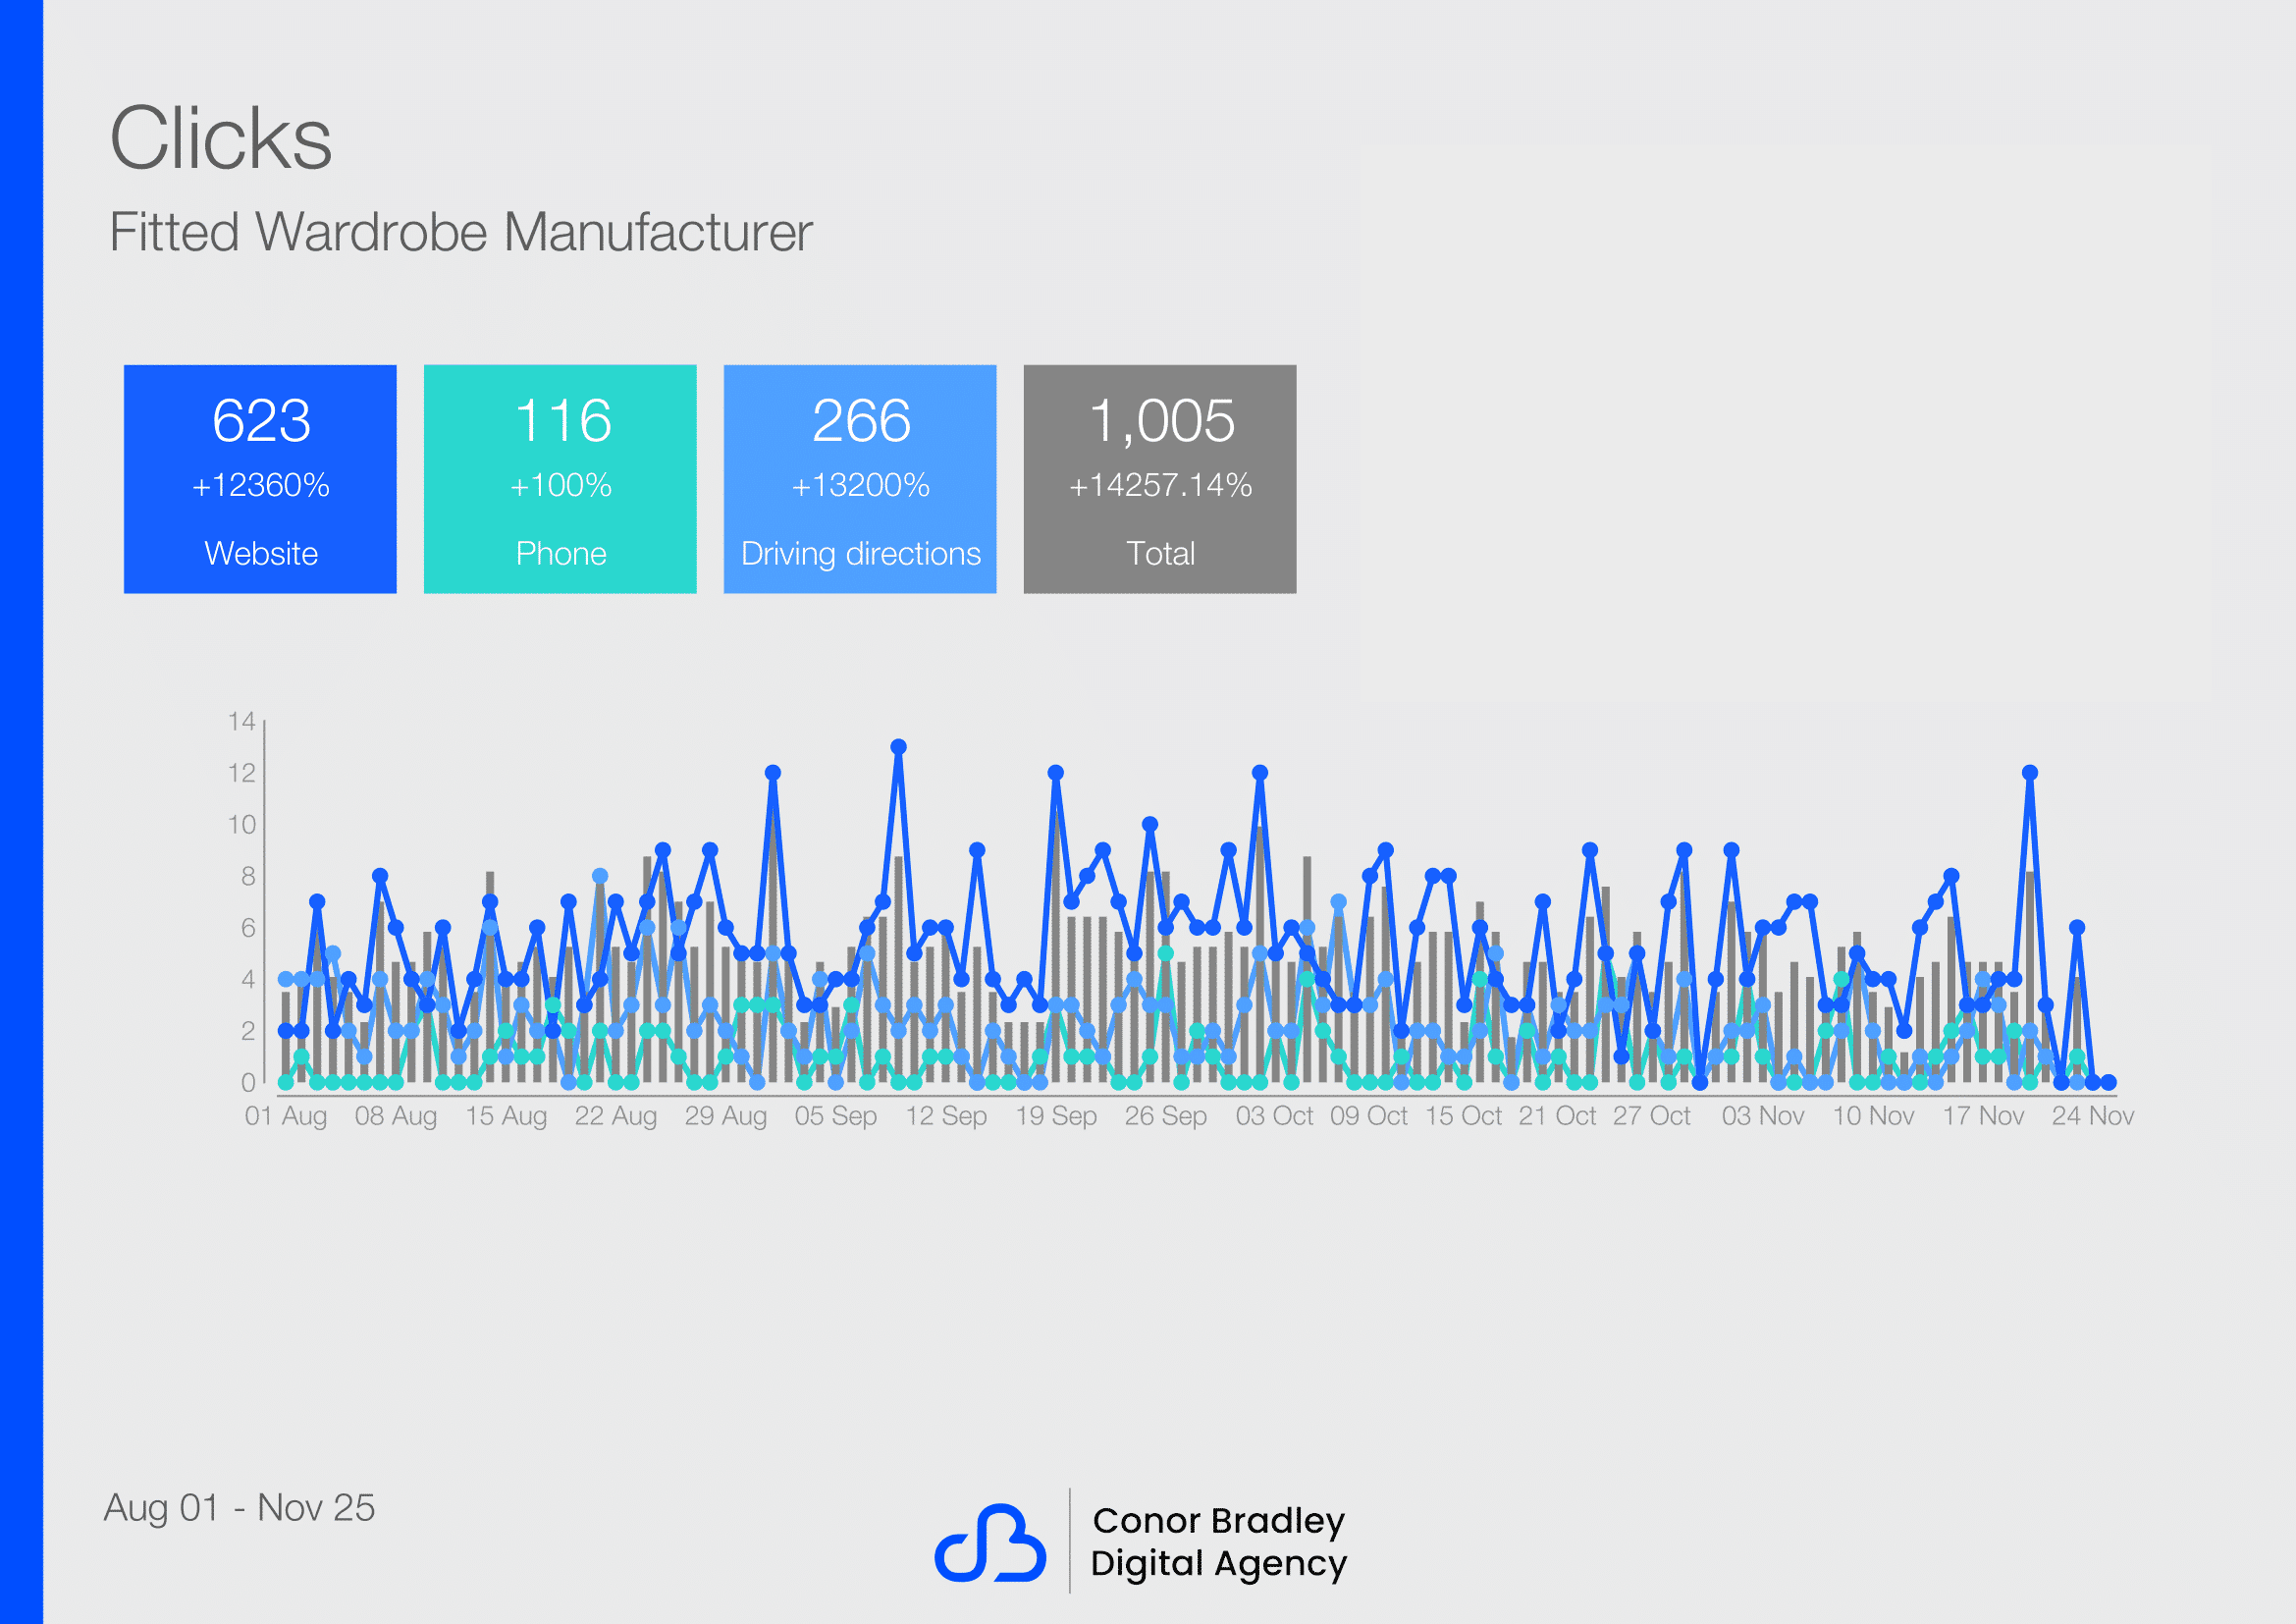Click the '05 Sep' x-axis label
The width and height of the screenshot is (2296, 1624).
pos(836,1115)
